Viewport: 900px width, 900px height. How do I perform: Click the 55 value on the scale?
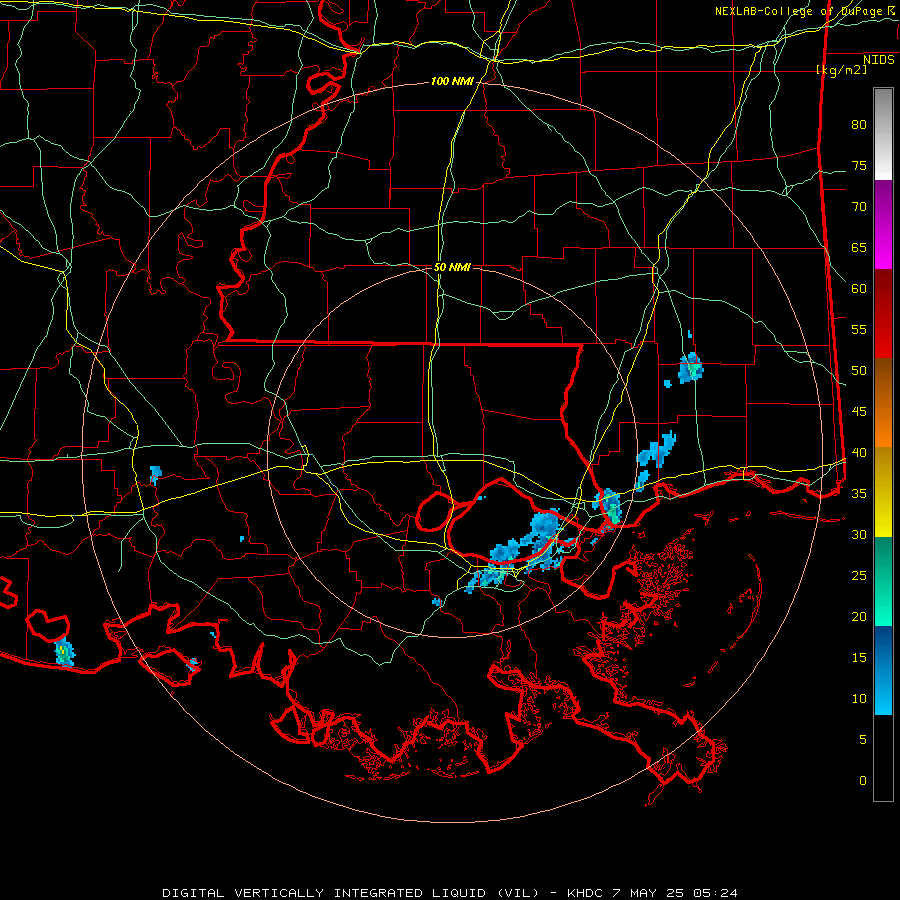859,329
